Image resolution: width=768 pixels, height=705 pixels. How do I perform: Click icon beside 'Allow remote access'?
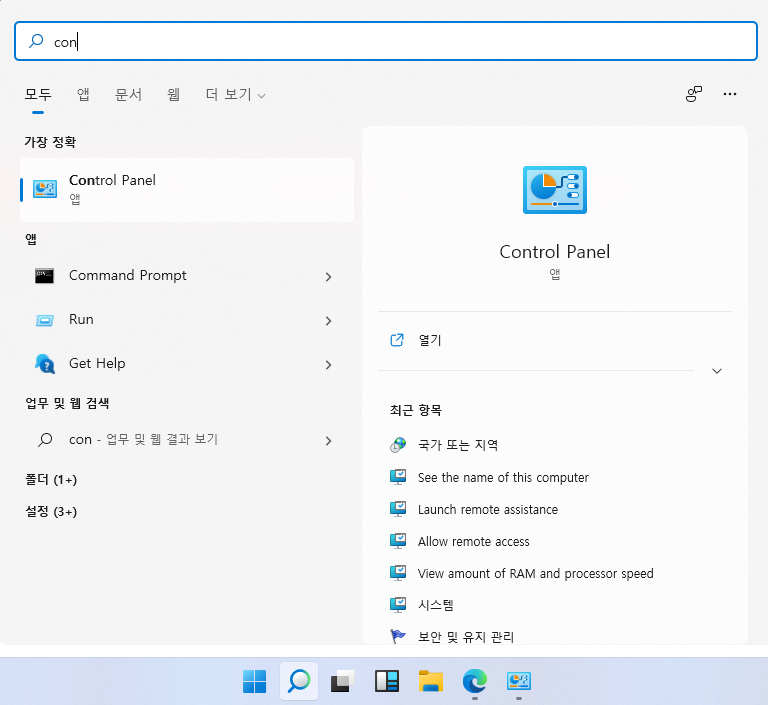pos(398,541)
